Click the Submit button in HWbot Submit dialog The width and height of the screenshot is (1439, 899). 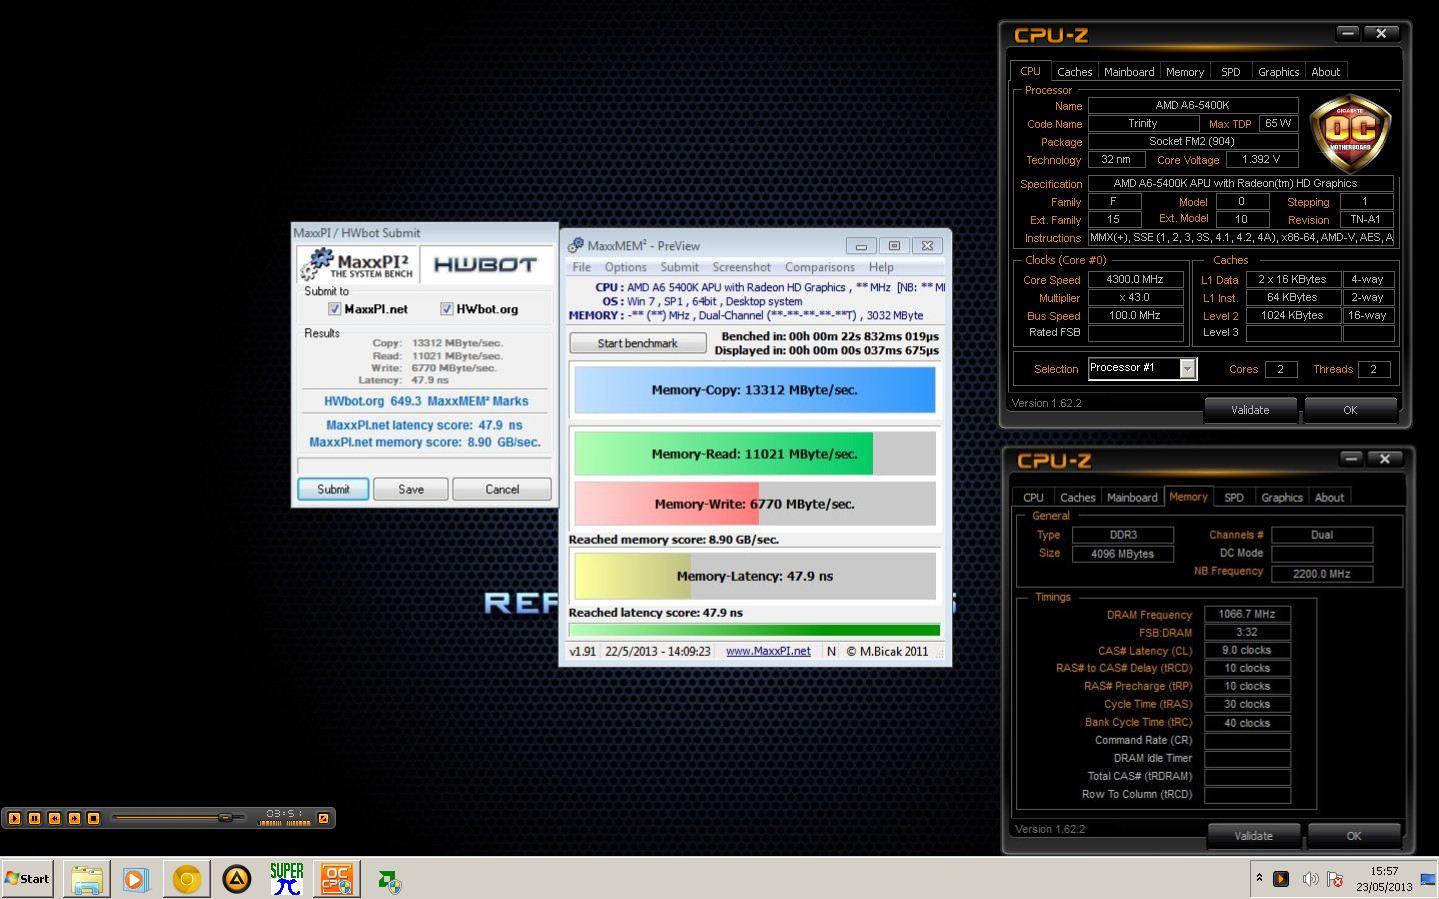click(x=333, y=489)
